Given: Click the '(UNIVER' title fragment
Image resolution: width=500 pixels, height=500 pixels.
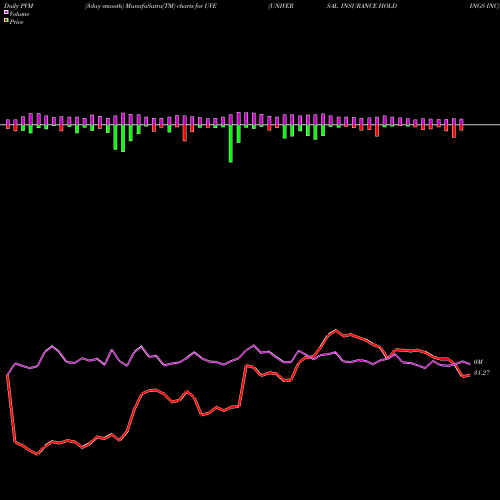Looking at the screenshot, I should tap(281, 6).
